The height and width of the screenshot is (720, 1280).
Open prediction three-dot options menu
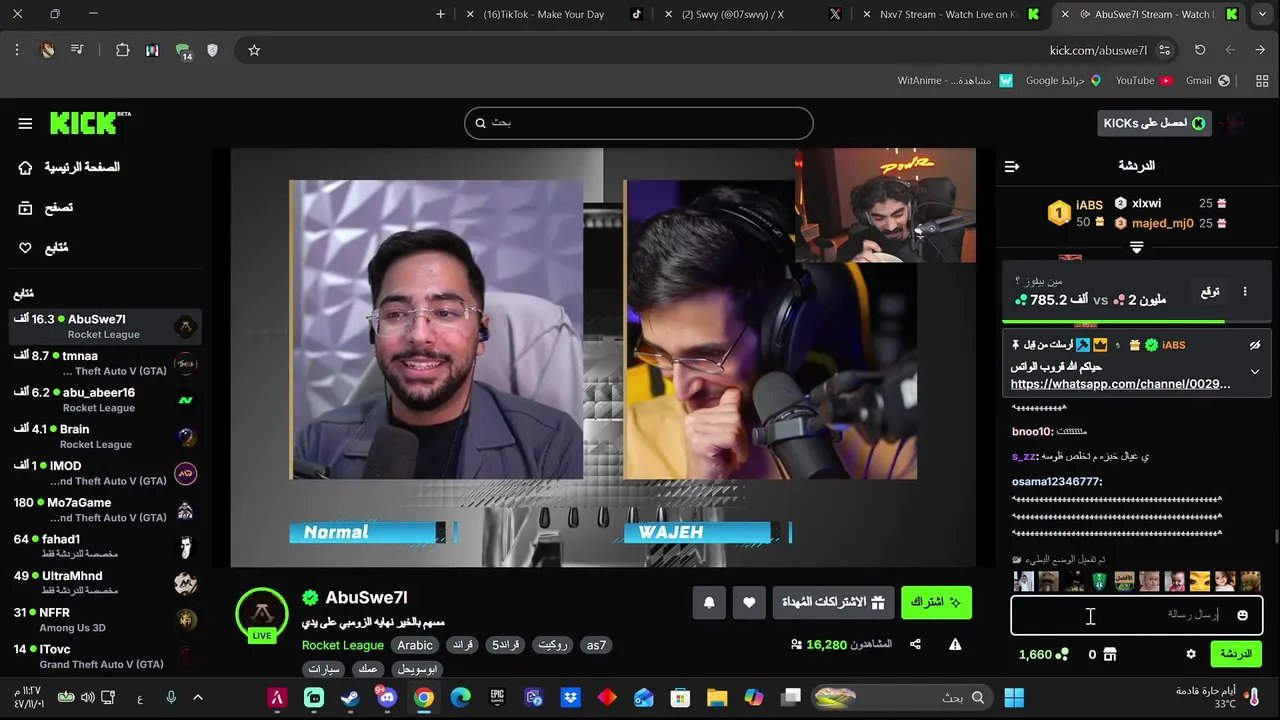[x=1245, y=292]
